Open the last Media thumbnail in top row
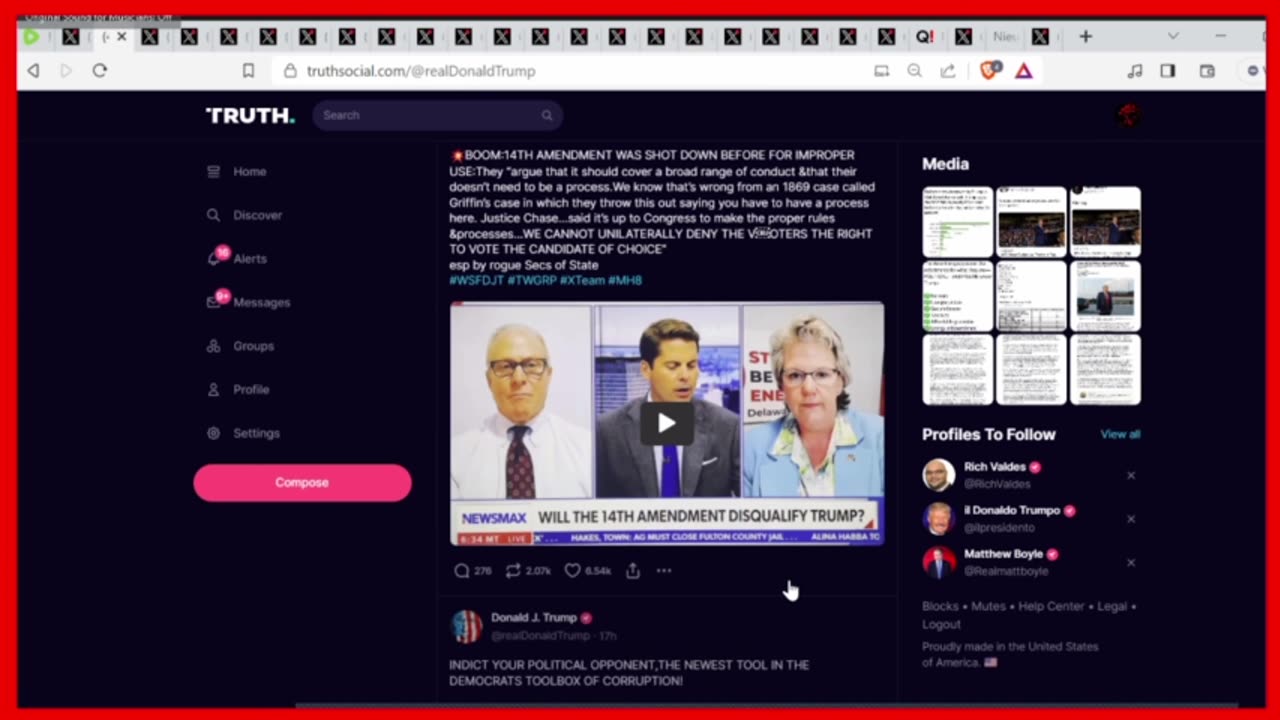This screenshot has width=1280, height=720. 1105,222
